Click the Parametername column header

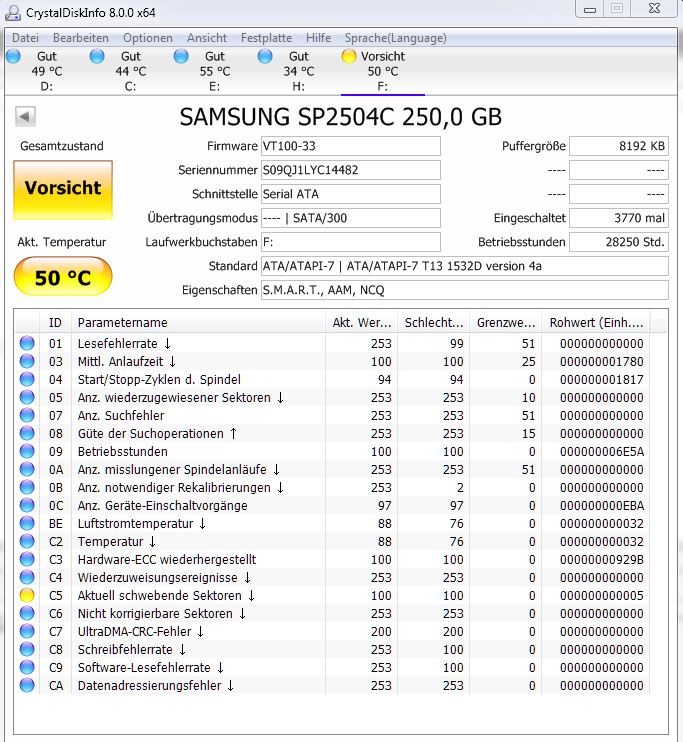pos(198,323)
